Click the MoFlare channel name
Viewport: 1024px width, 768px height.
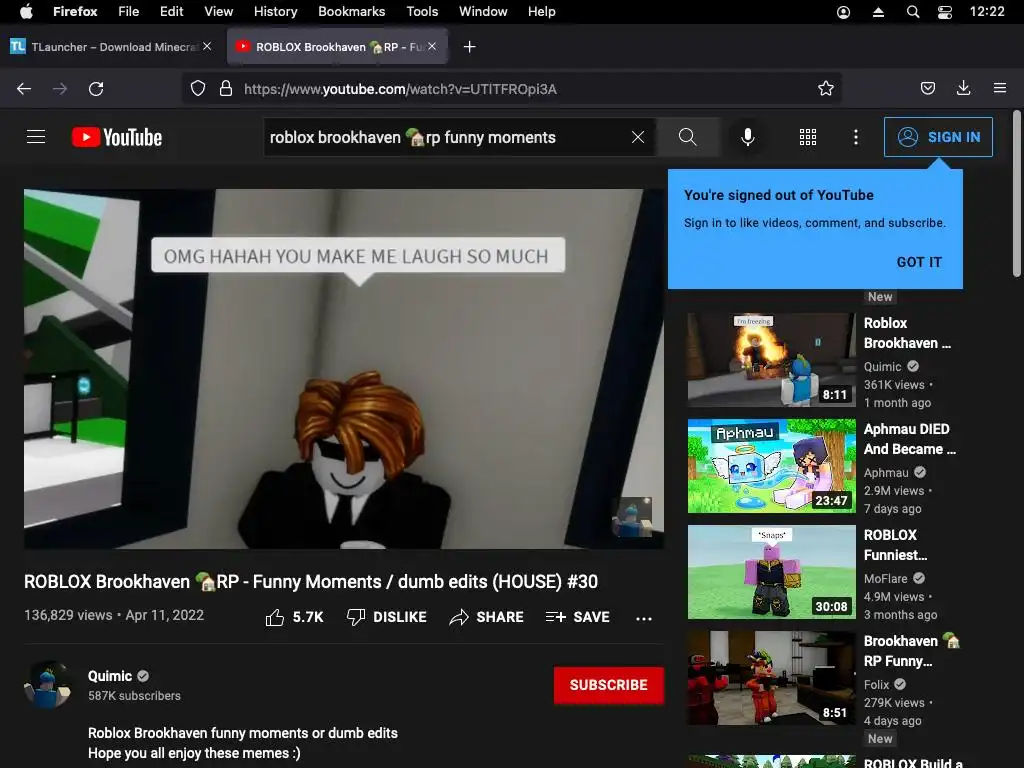pos(886,578)
